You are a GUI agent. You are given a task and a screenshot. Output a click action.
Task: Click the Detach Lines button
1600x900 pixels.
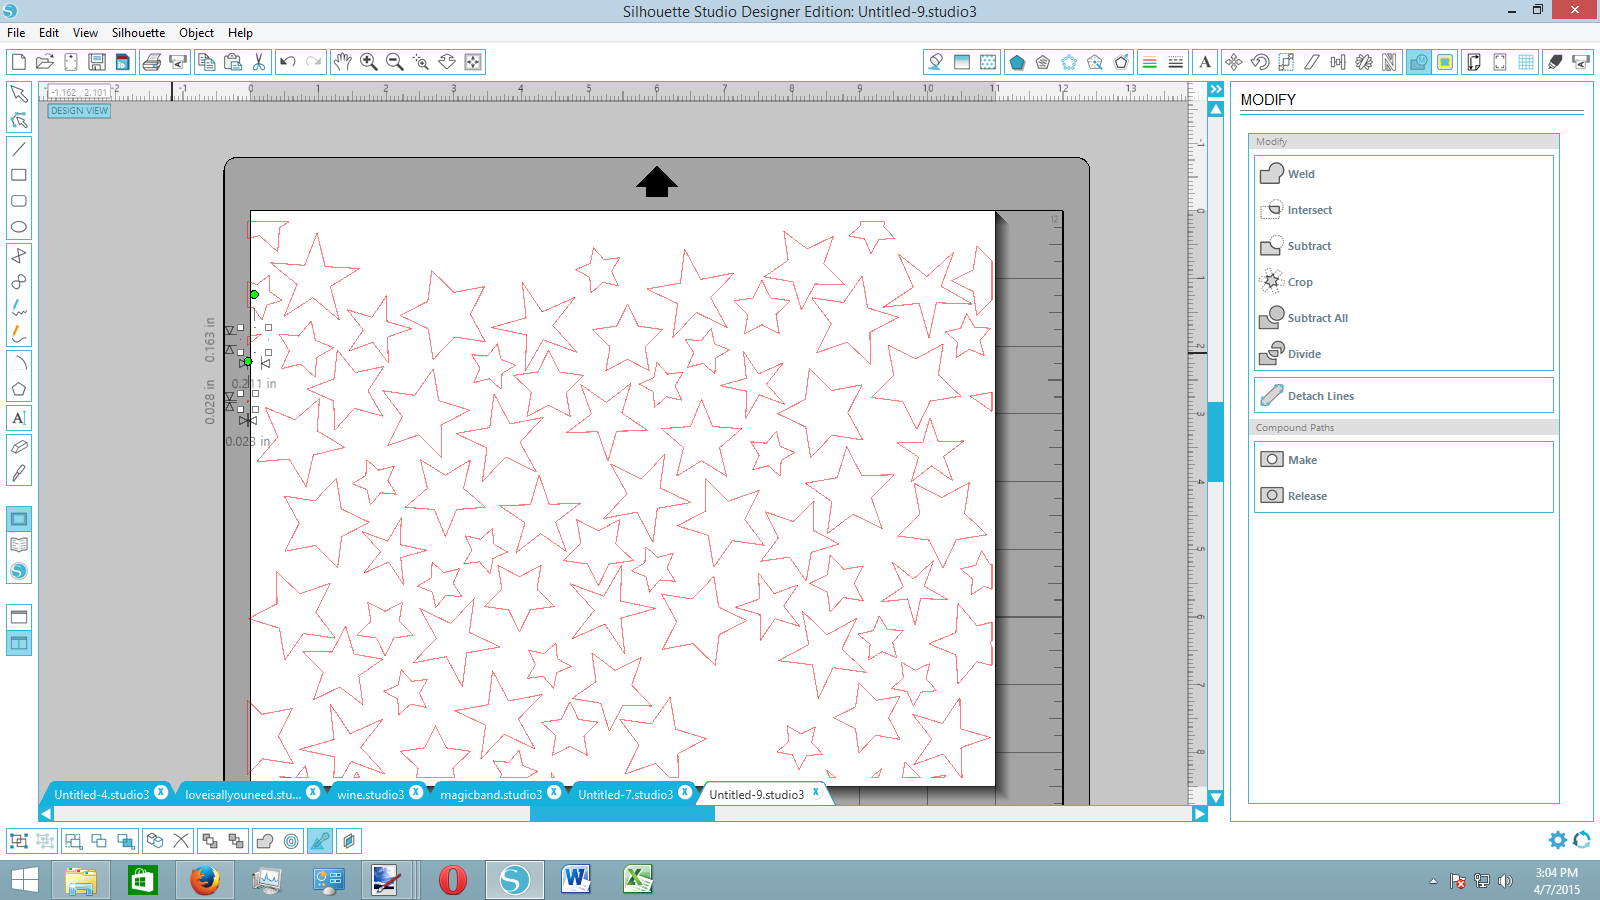[x=1403, y=396]
